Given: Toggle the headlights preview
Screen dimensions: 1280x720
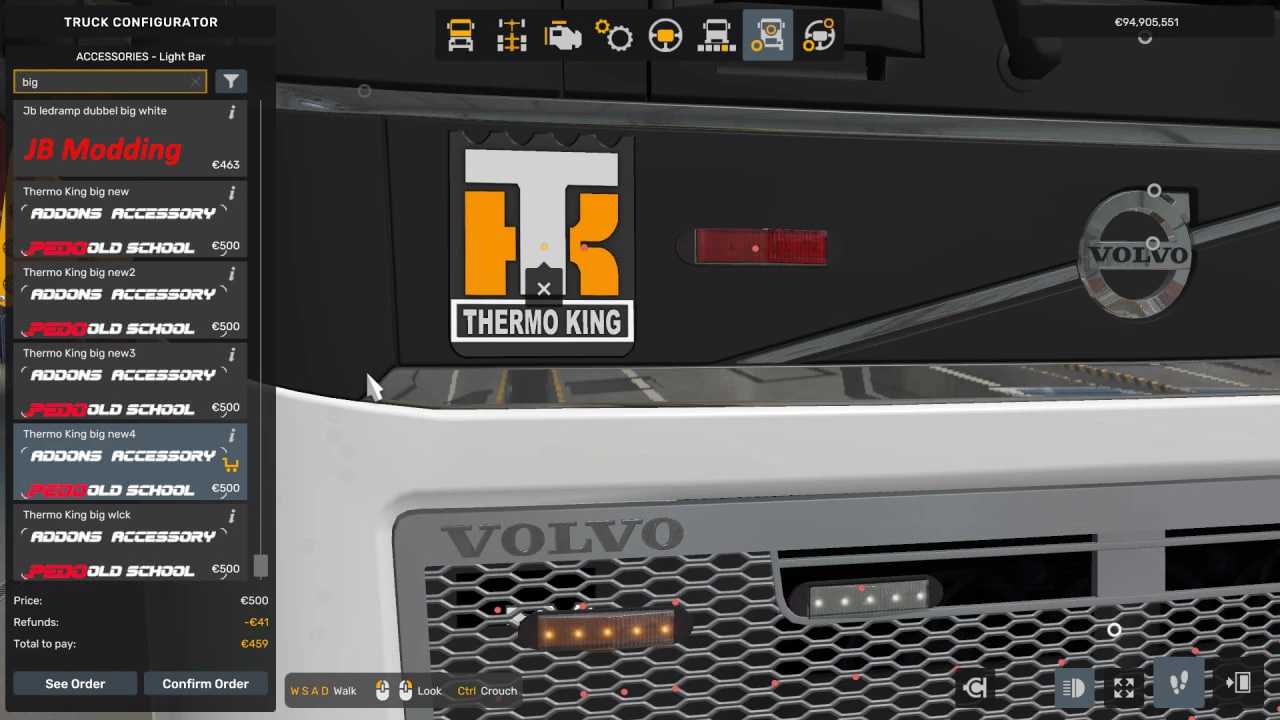Looking at the screenshot, I should (1073, 687).
